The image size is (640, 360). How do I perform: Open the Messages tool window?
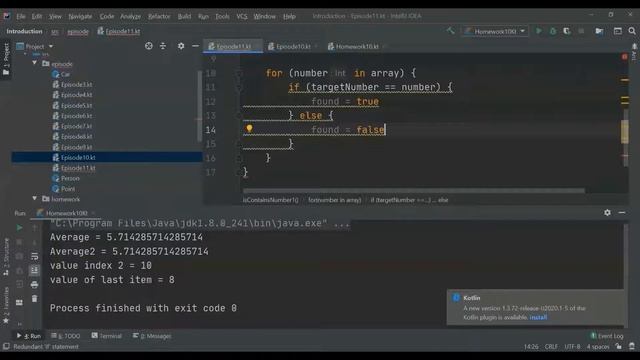pos(152,336)
